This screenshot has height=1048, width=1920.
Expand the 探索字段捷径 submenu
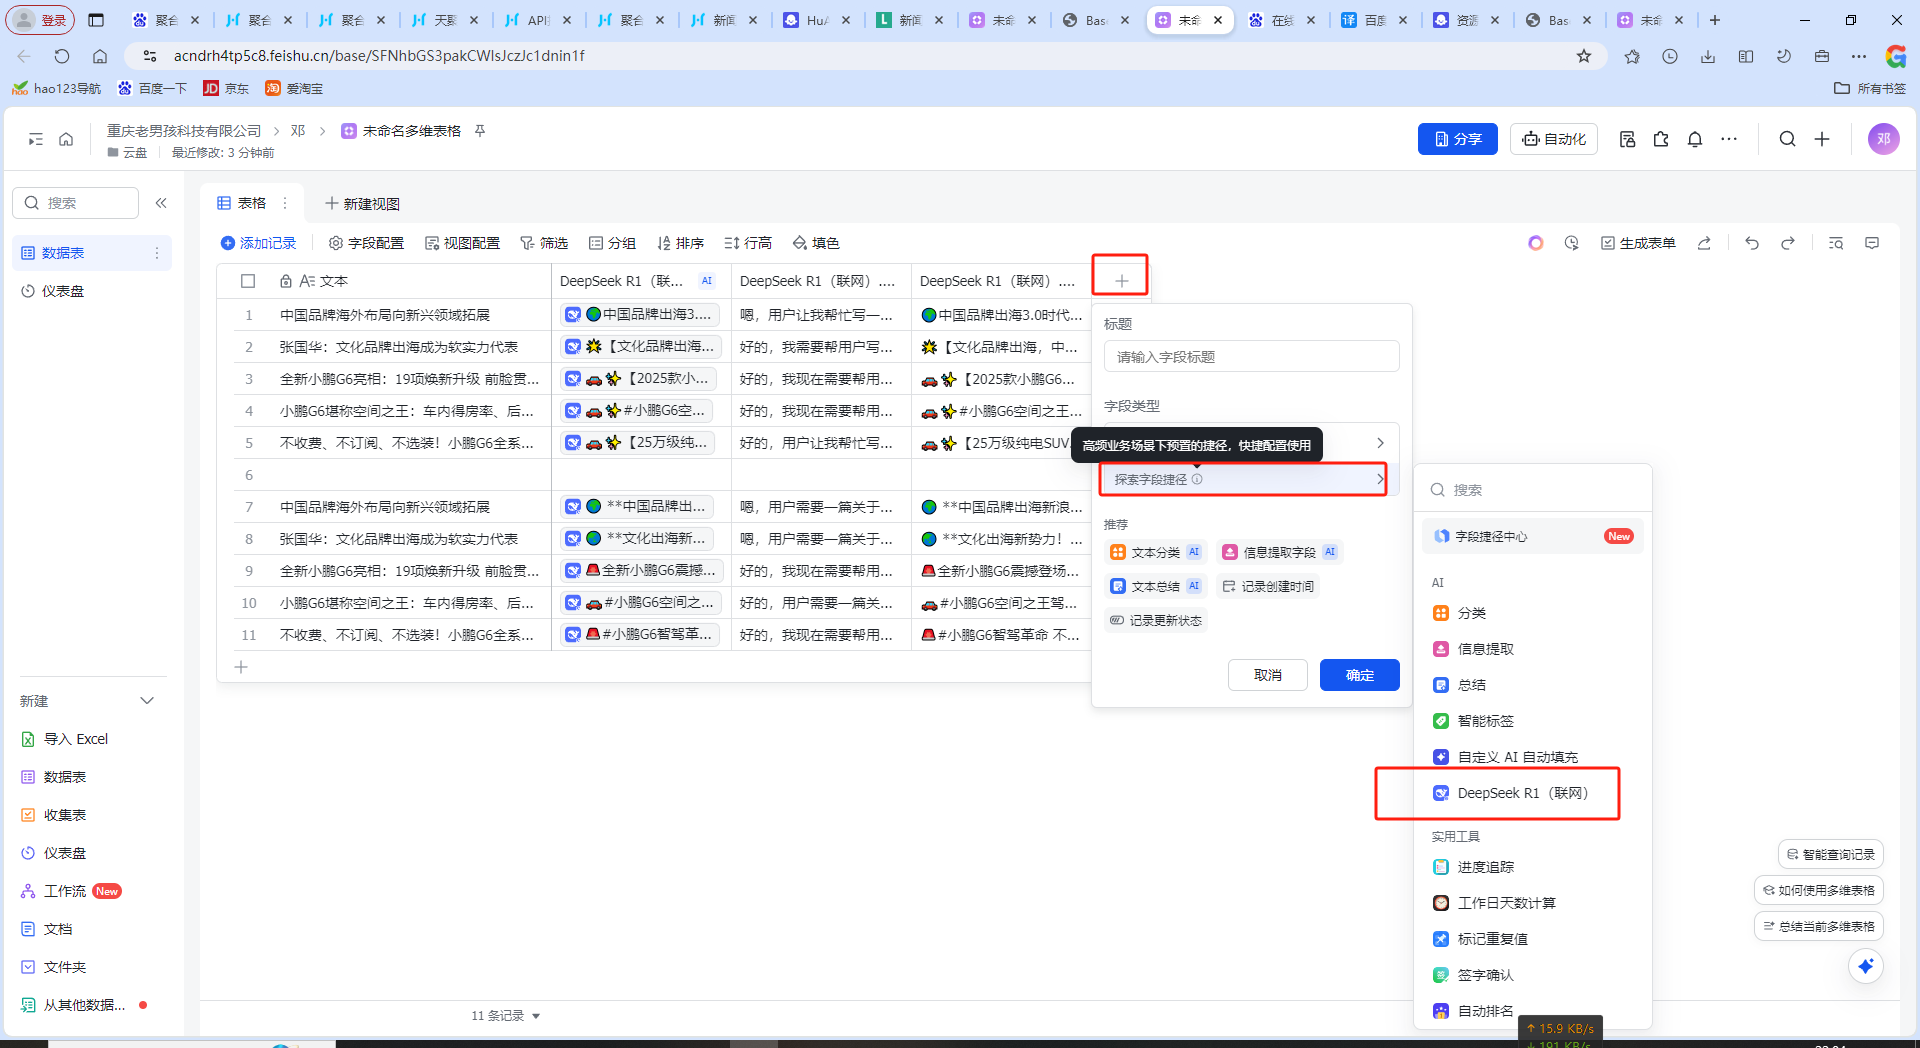click(1243, 479)
